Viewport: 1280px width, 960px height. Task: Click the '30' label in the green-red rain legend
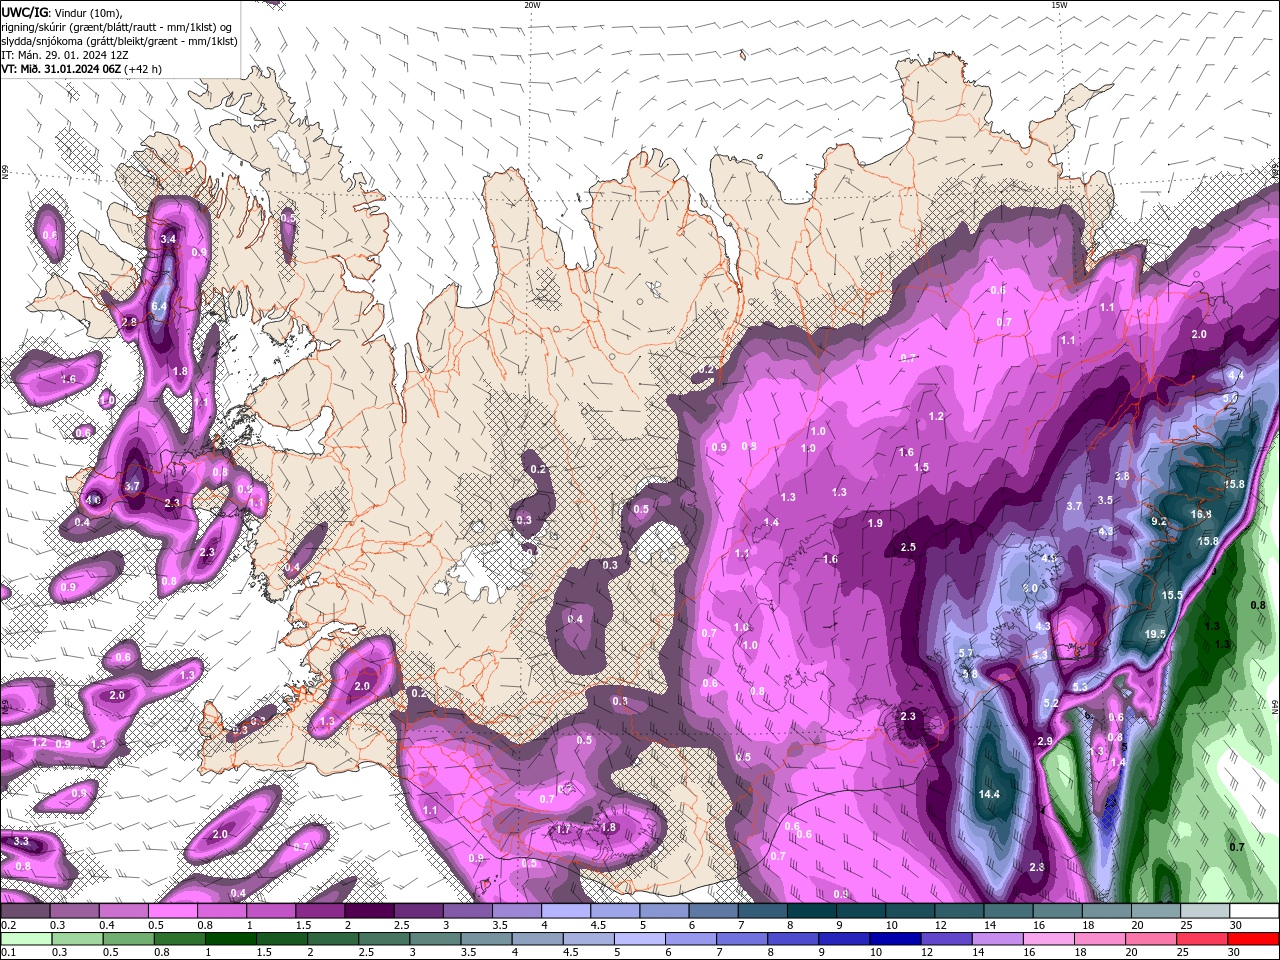[x=1236, y=952]
